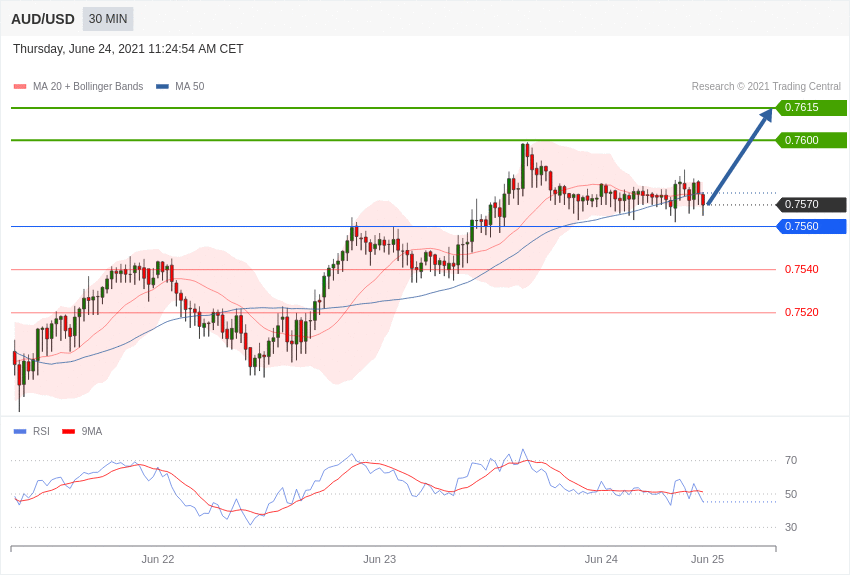Click the red 0.7520 support label
Image resolution: width=850 pixels, height=576 pixels.
click(801, 312)
